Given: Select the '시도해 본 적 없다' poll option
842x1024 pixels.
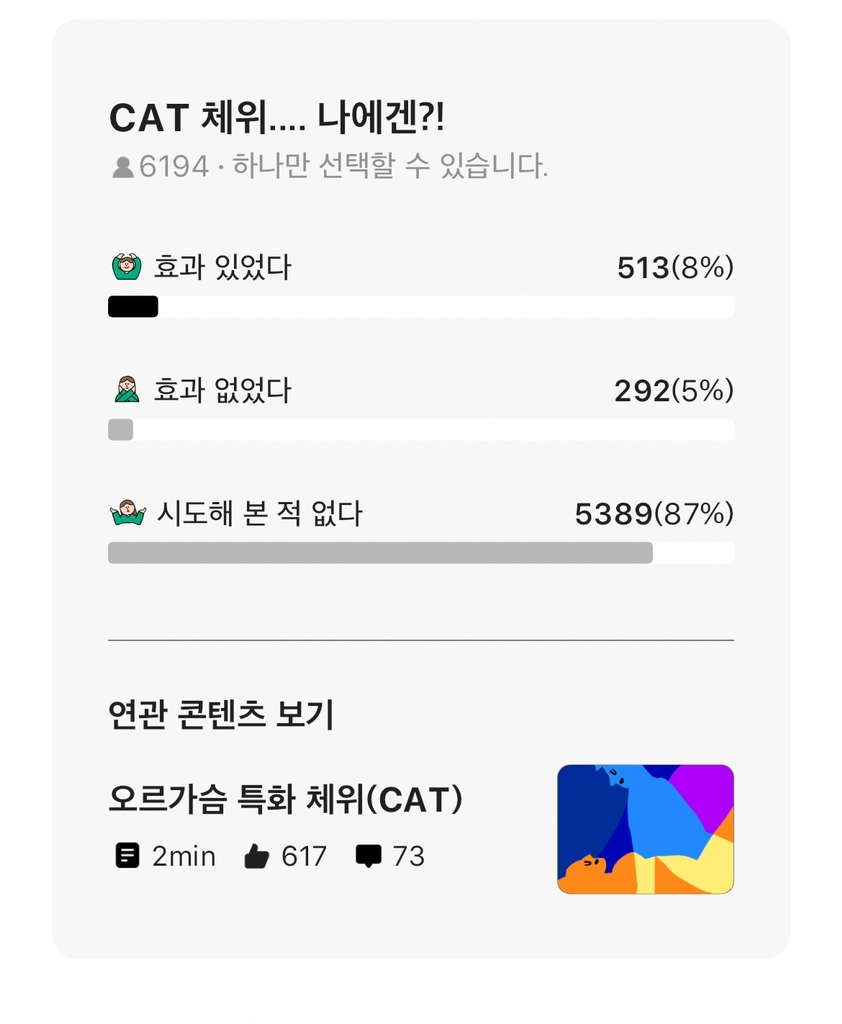Looking at the screenshot, I should [x=258, y=514].
